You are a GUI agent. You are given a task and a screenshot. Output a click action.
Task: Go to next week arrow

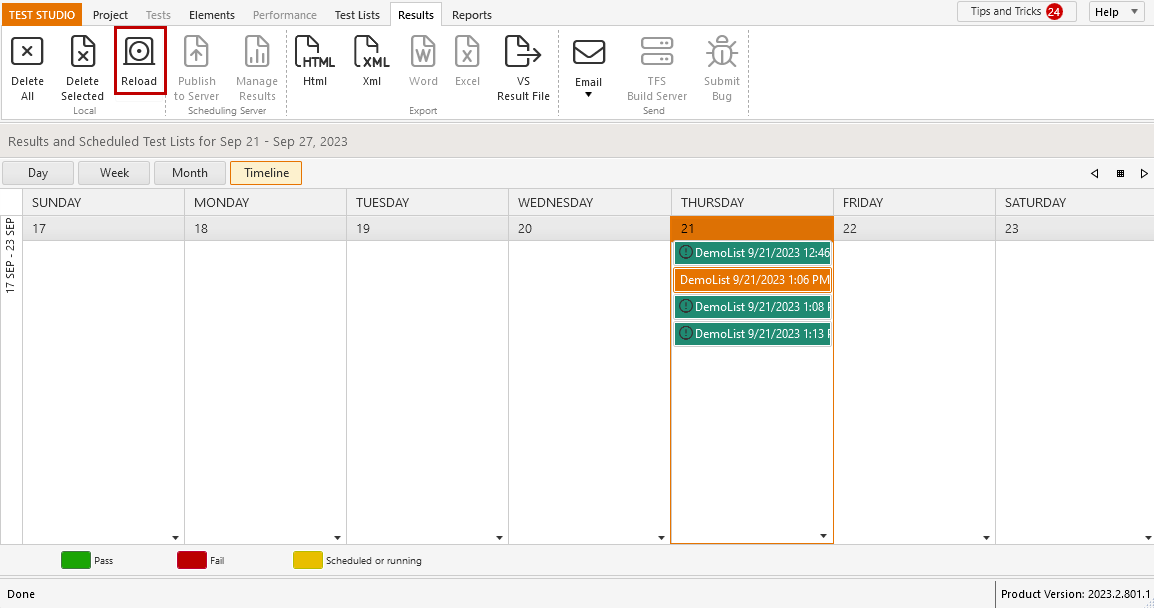(x=1144, y=174)
